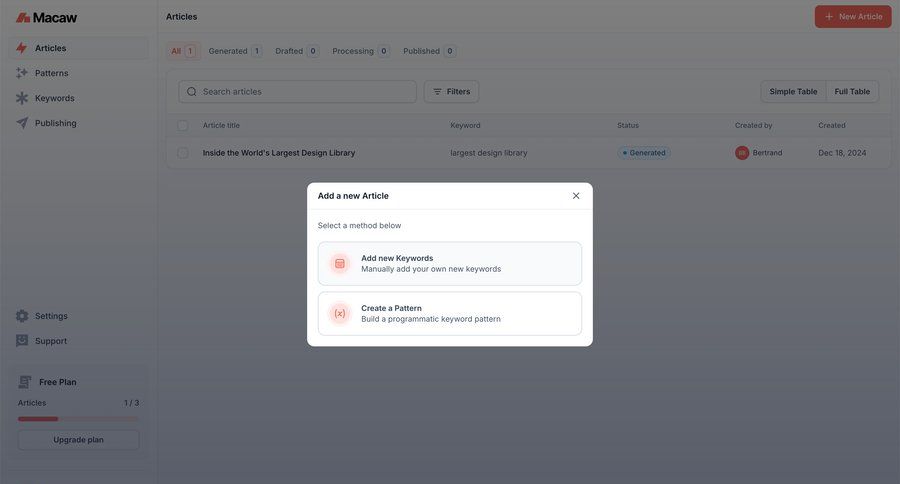
Task: Click the Generated status badge
Action: 644,153
